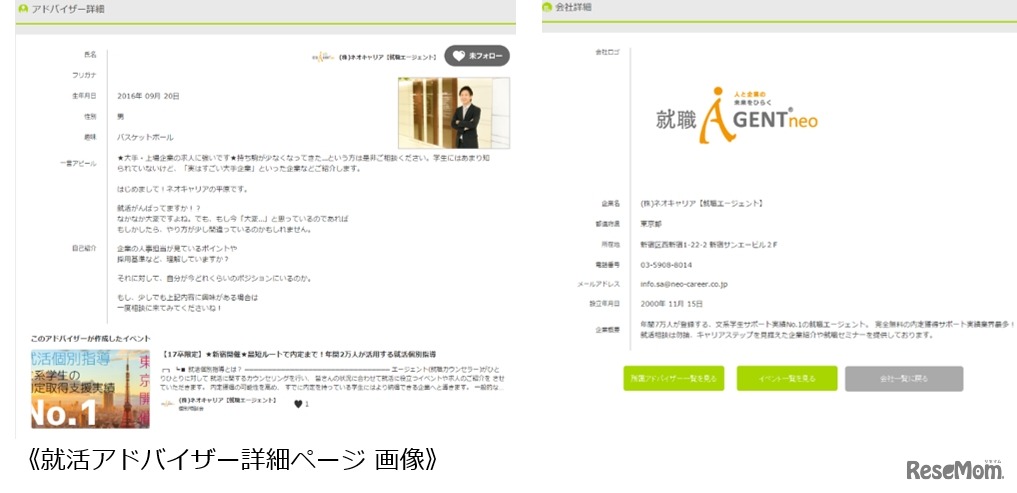The height and width of the screenshot is (493, 1017).
Task: Click the heading このアドバイザーが作成したイベント
Action: click(x=91, y=339)
